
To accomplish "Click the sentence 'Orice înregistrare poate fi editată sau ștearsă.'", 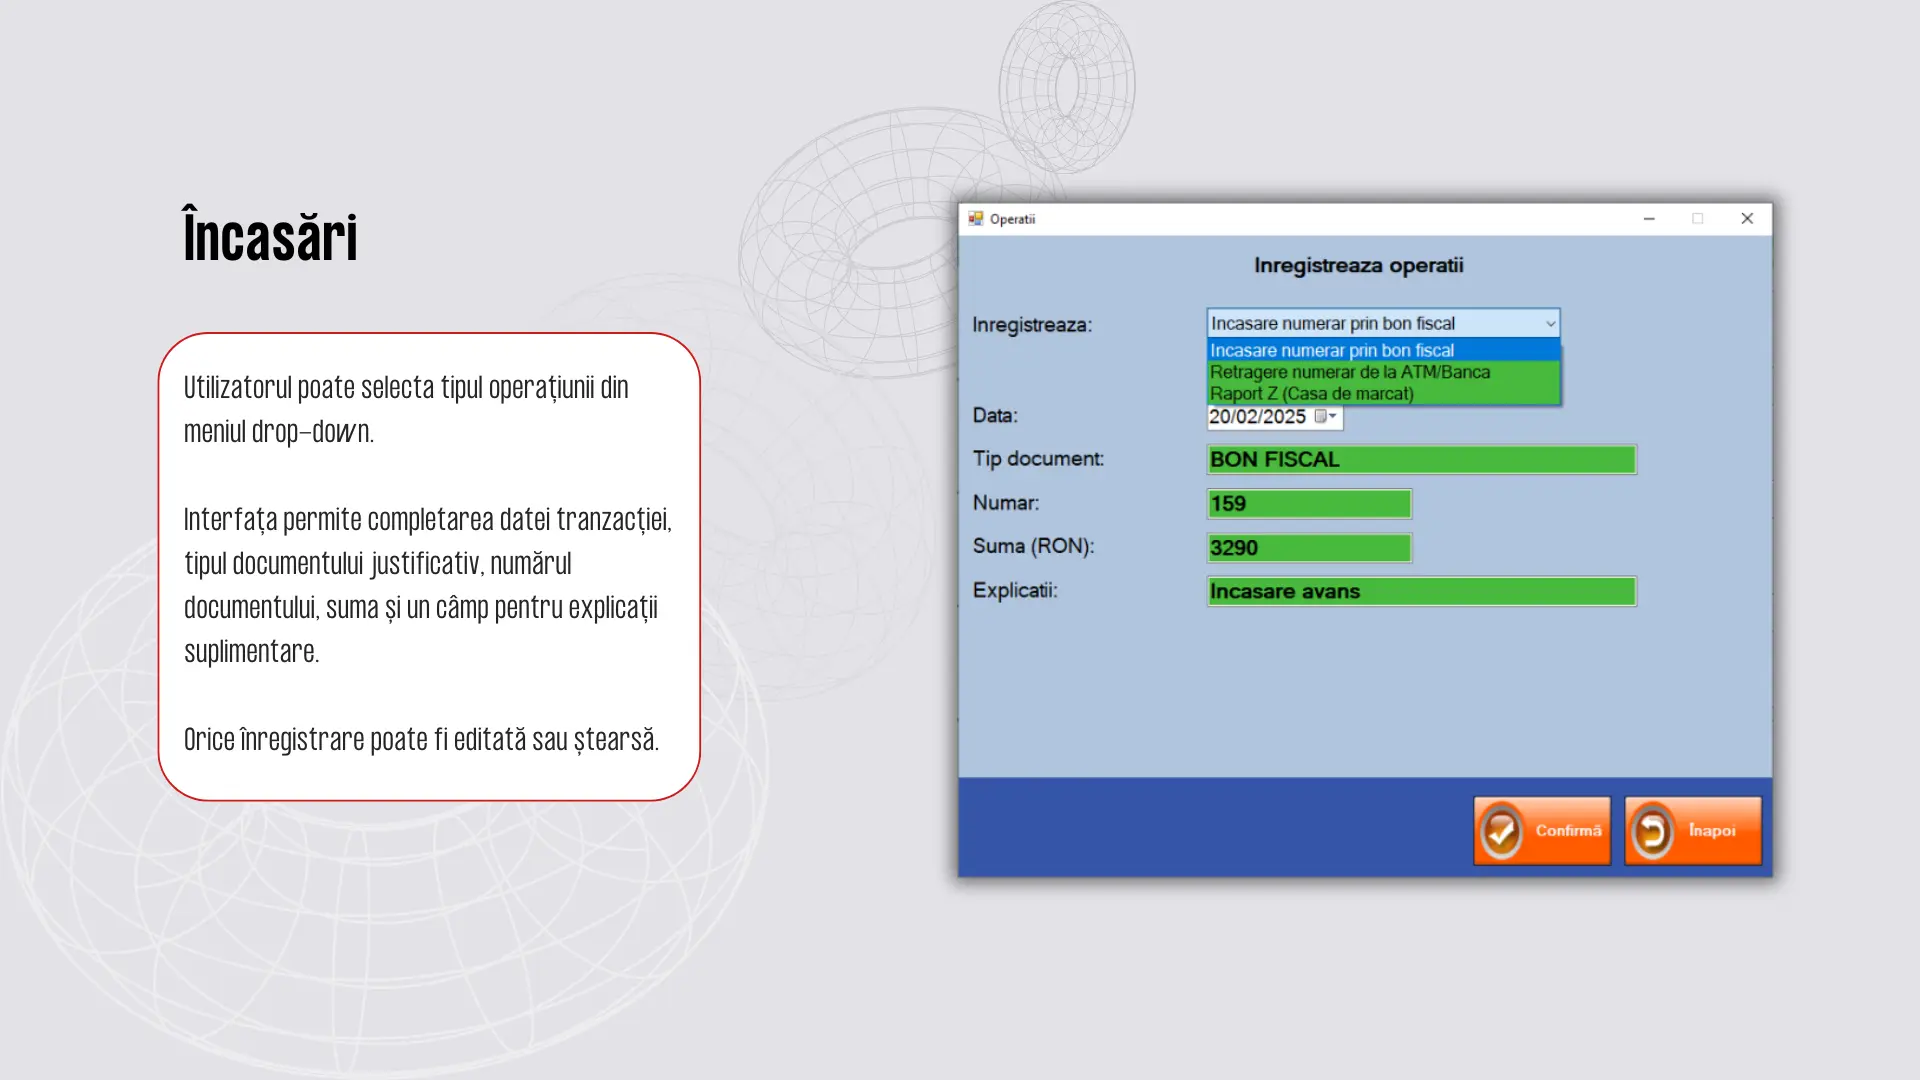I will [421, 740].
